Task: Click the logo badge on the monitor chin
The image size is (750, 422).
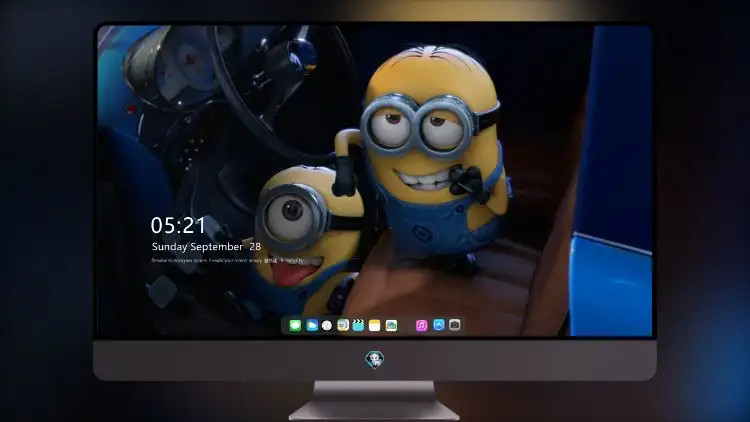Action: tap(375, 359)
